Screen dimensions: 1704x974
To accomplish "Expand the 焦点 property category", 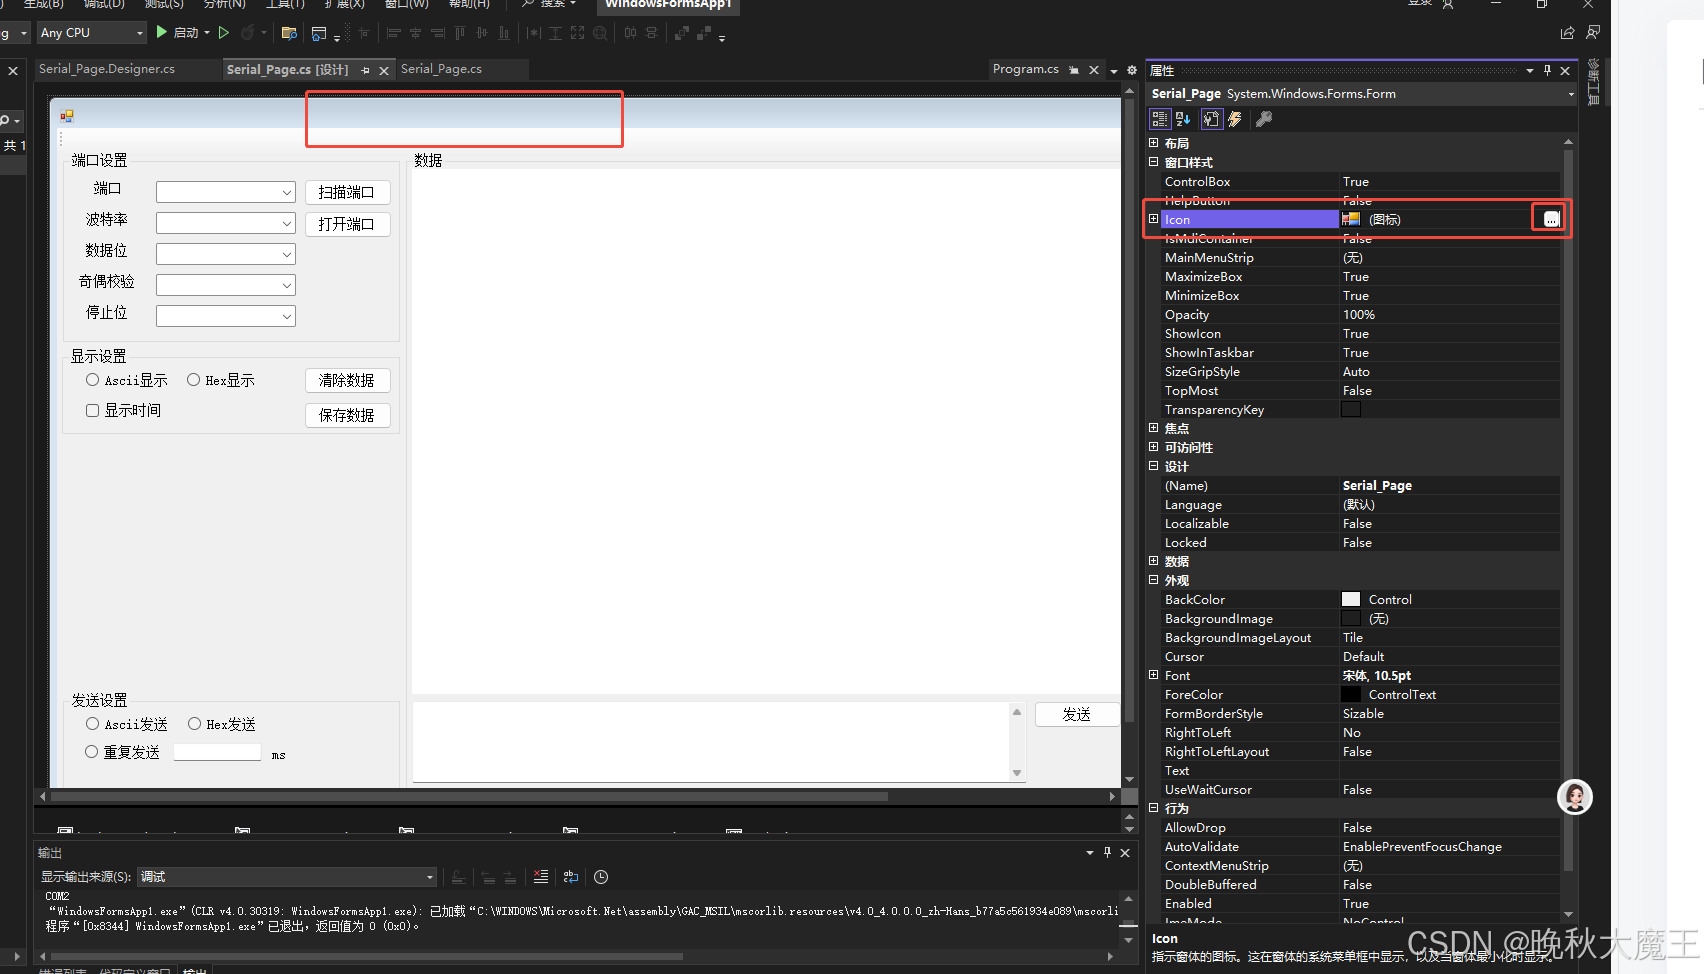I will tap(1153, 428).
